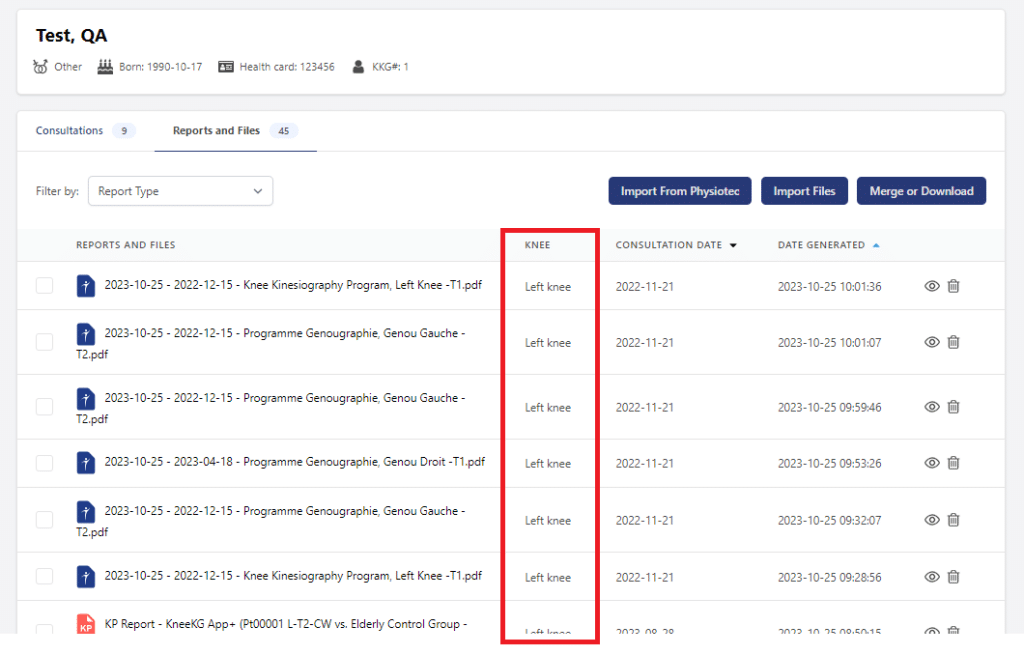Click the Merge or Download button
The width and height of the screenshot is (1024, 655).
click(x=921, y=191)
